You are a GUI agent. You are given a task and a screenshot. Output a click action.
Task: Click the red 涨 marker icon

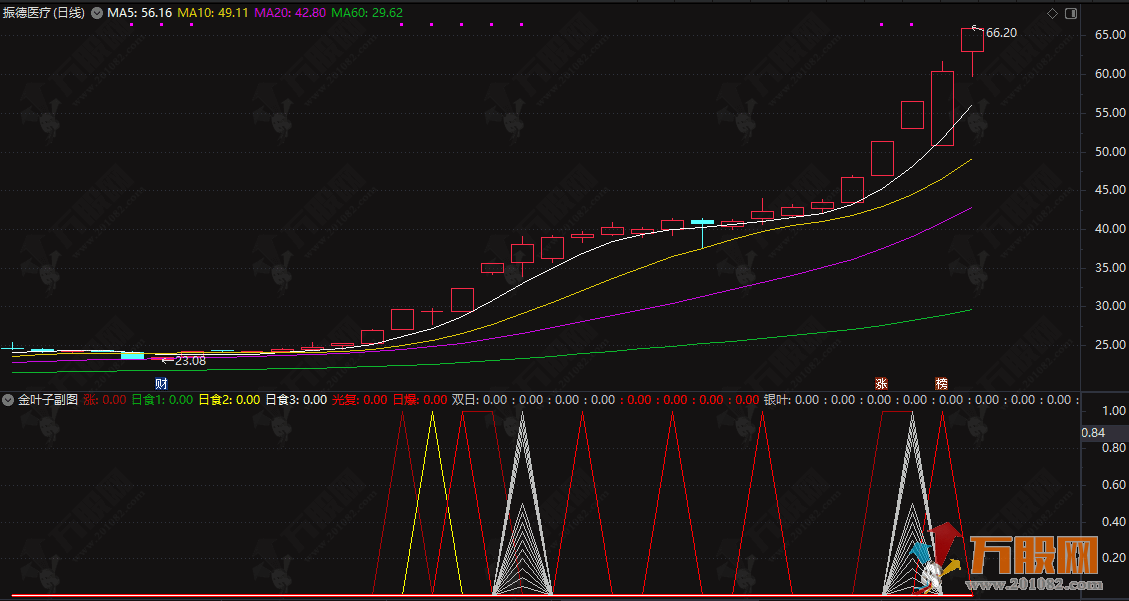(x=881, y=384)
